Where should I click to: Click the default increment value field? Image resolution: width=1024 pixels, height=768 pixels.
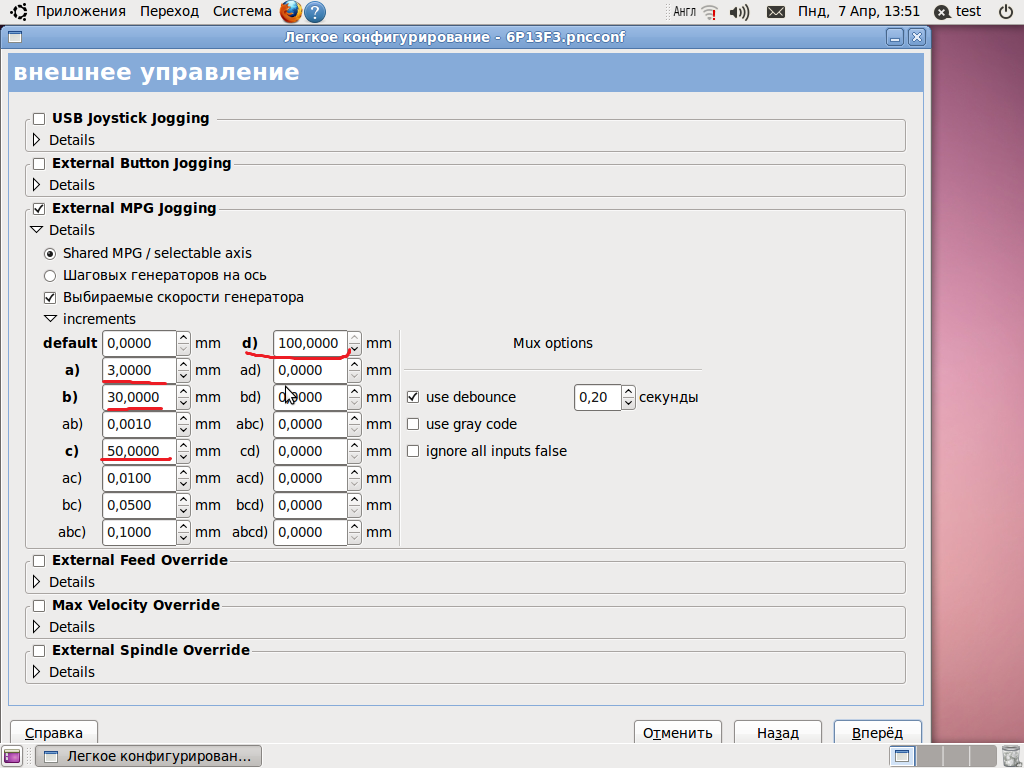139,344
